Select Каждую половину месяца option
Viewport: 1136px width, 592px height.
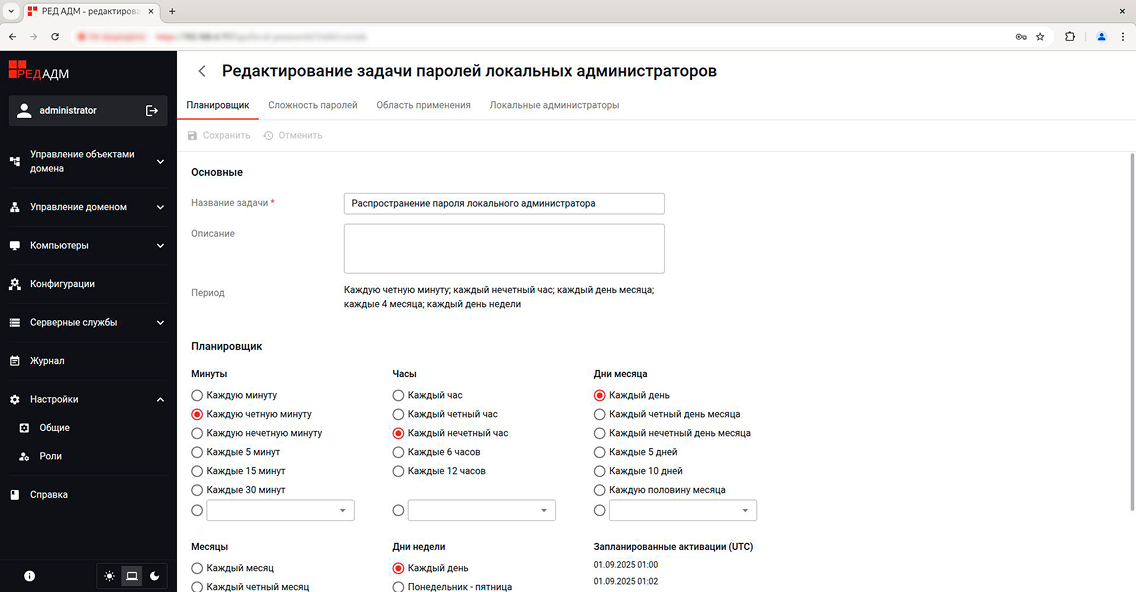click(x=599, y=490)
